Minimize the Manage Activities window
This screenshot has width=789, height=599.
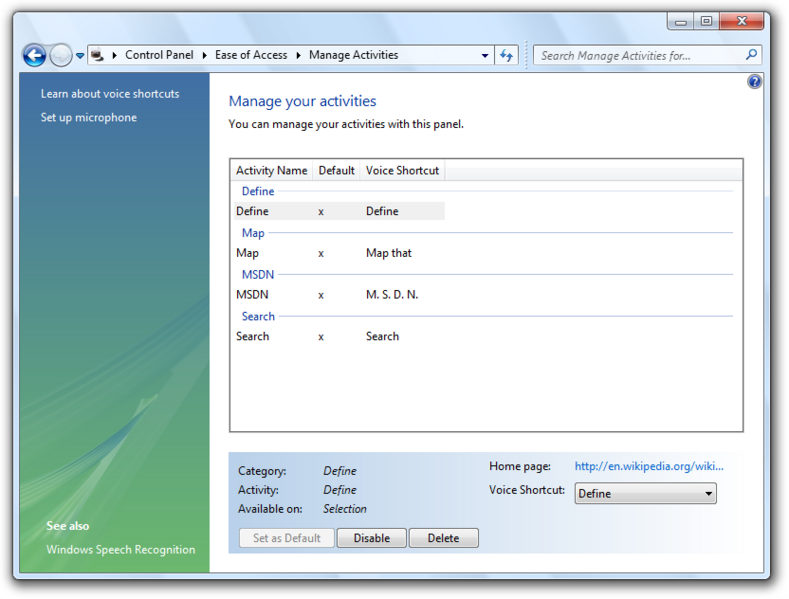[x=681, y=21]
